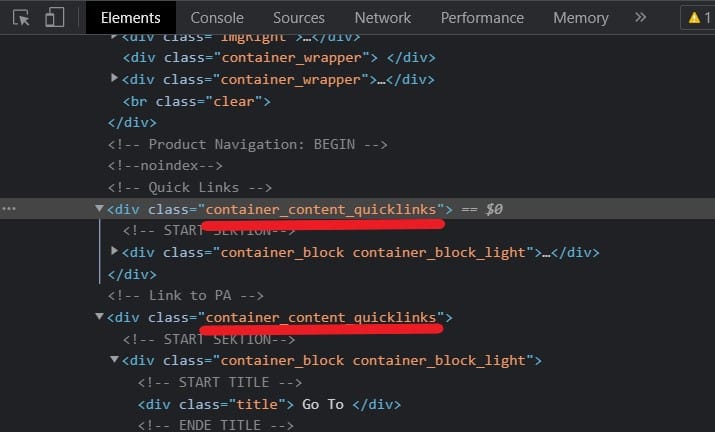
Task: Collapse the selected container_content_quicklinks div
Action: [x=99, y=208]
